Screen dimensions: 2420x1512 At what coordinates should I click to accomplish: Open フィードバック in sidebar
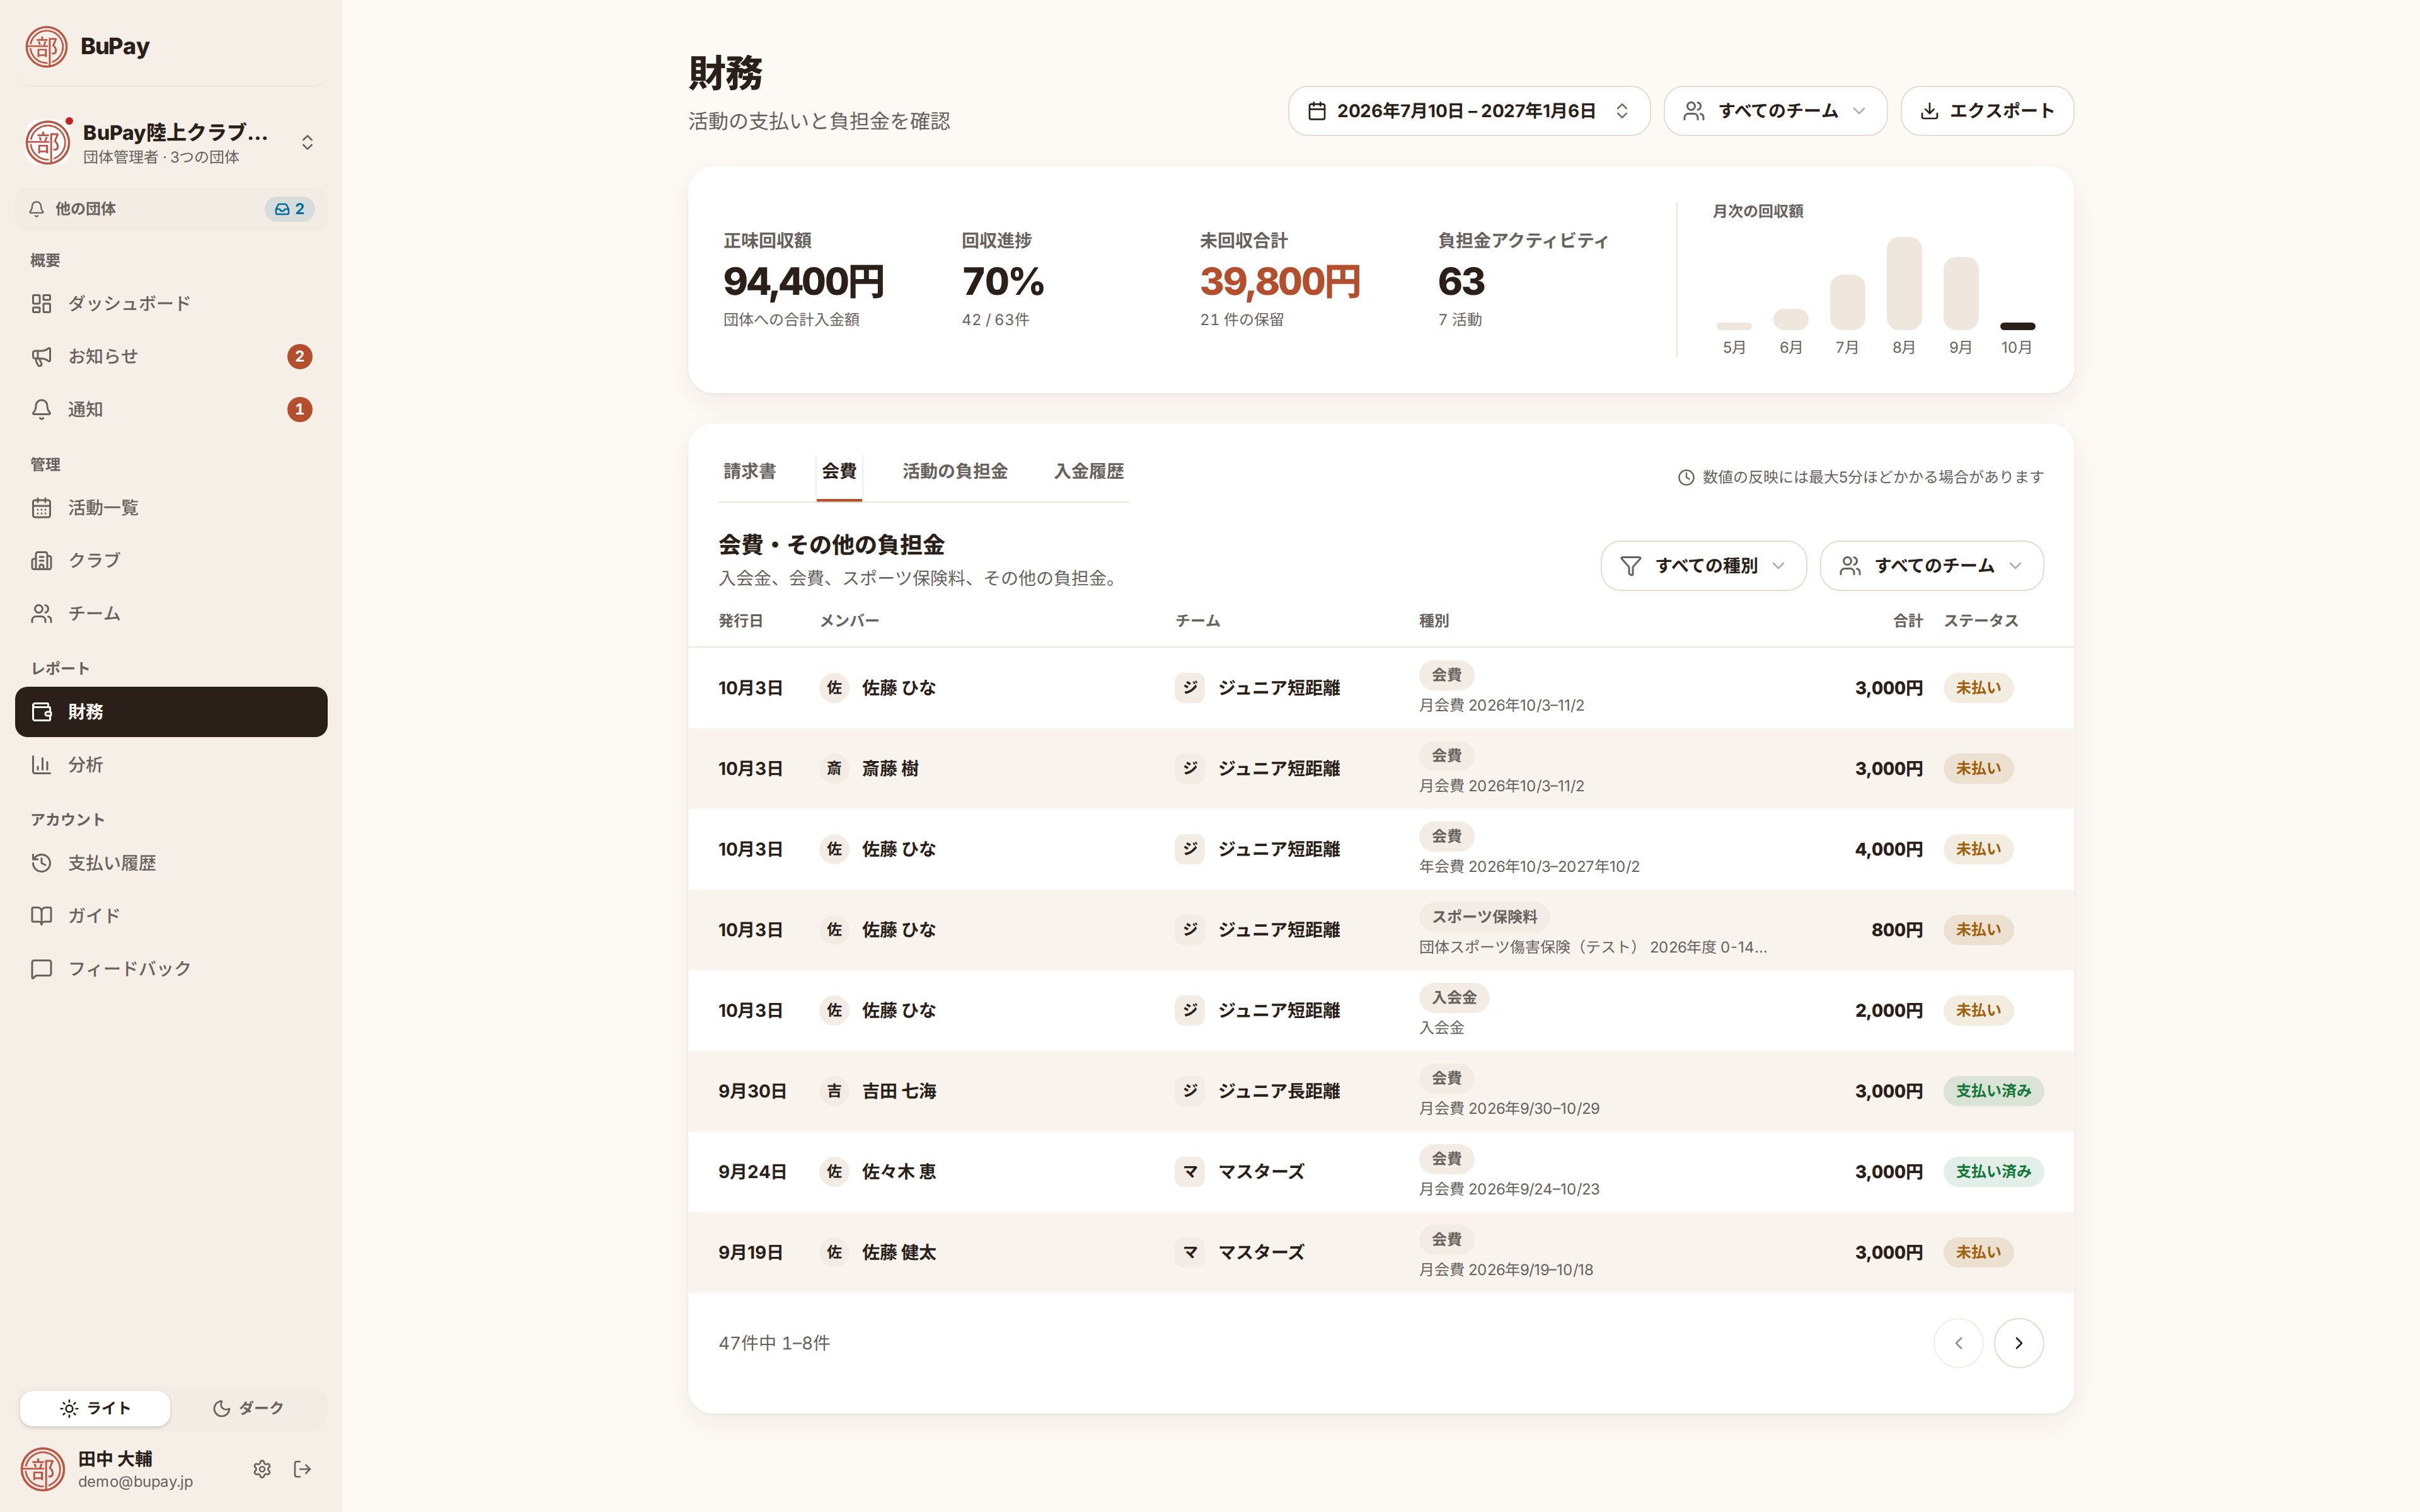coord(171,969)
